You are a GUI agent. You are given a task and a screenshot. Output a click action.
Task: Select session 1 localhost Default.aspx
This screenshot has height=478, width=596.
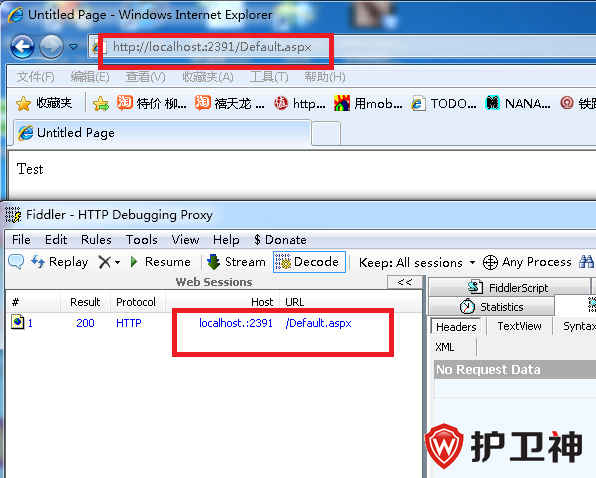pos(214,323)
